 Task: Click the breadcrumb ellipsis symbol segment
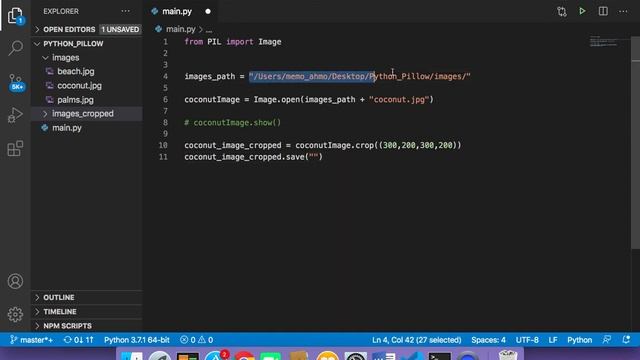click(209, 30)
